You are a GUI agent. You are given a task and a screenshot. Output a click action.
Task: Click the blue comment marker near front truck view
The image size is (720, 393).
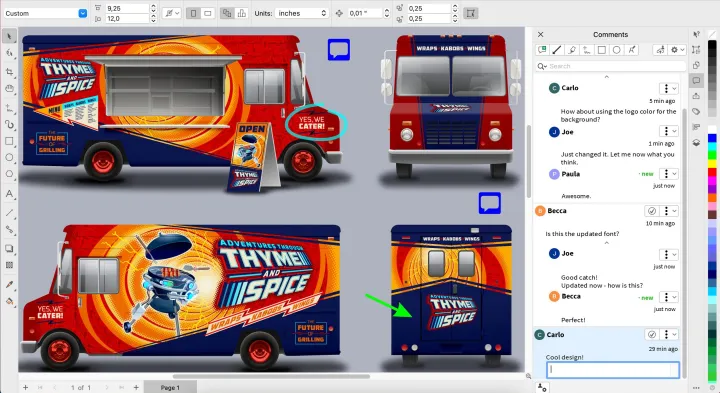(x=339, y=50)
